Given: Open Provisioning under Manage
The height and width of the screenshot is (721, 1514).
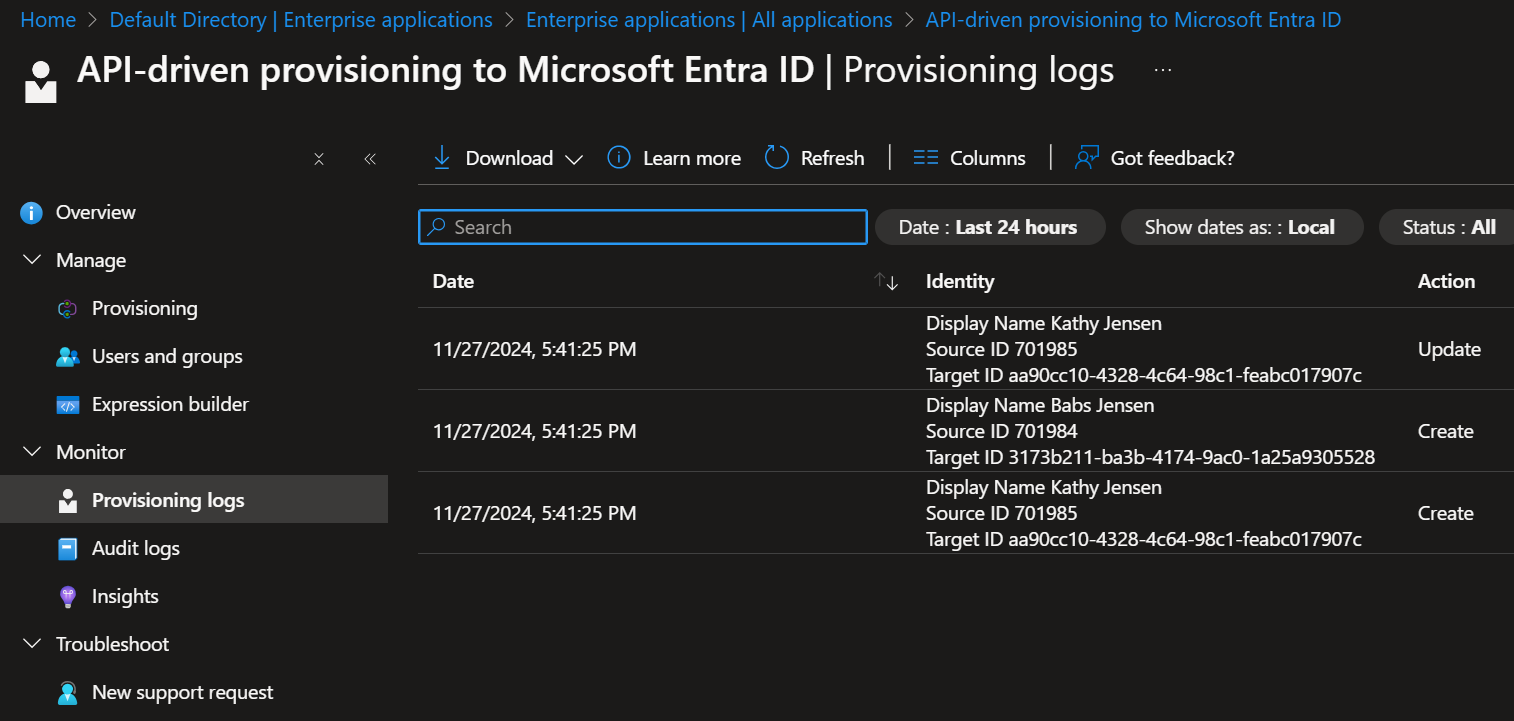Looking at the screenshot, I should point(145,308).
